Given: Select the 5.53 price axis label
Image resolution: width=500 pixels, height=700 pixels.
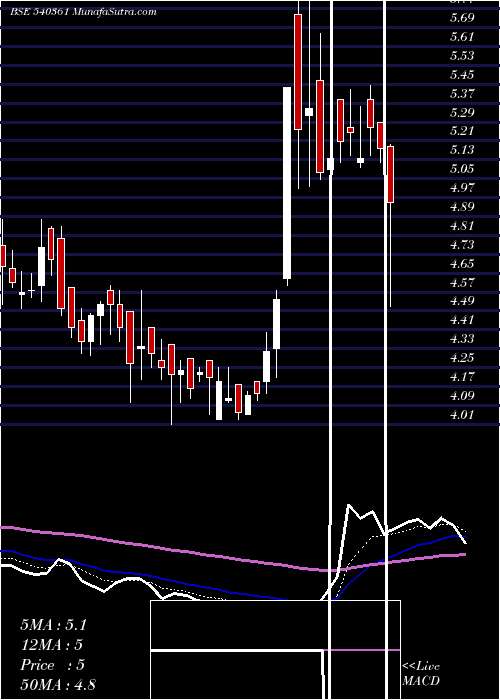Looking at the screenshot, I should click(x=462, y=56).
